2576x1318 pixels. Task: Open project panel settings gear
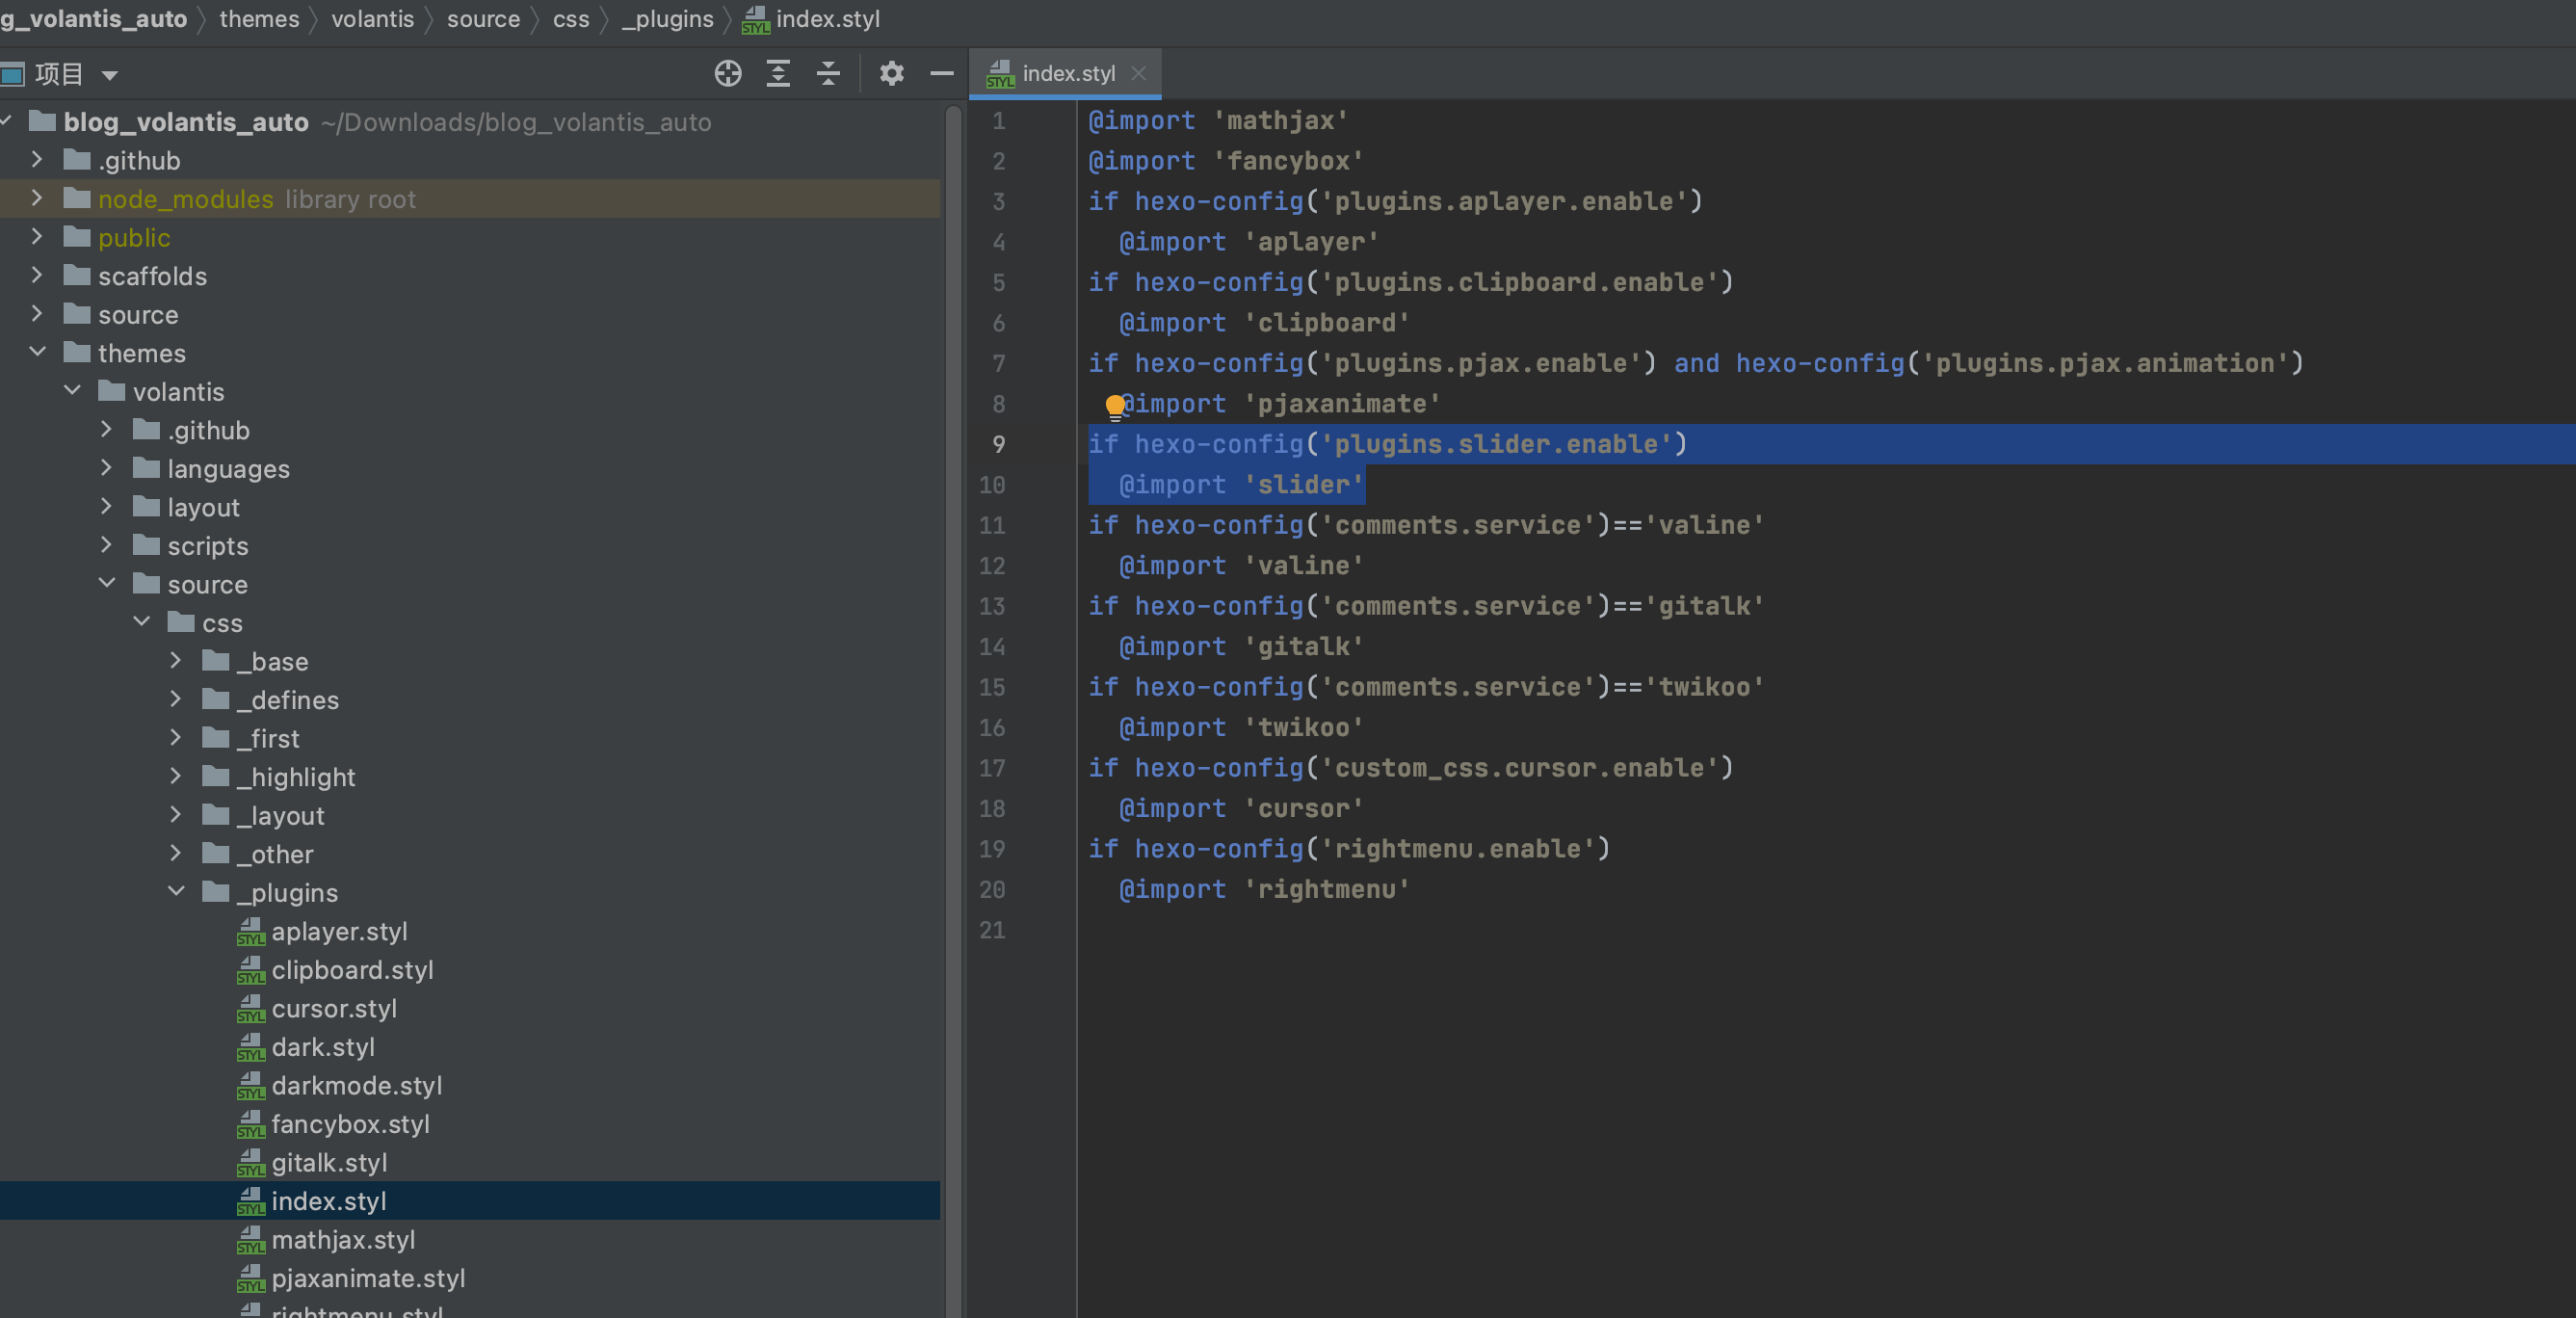pyautogui.click(x=891, y=73)
